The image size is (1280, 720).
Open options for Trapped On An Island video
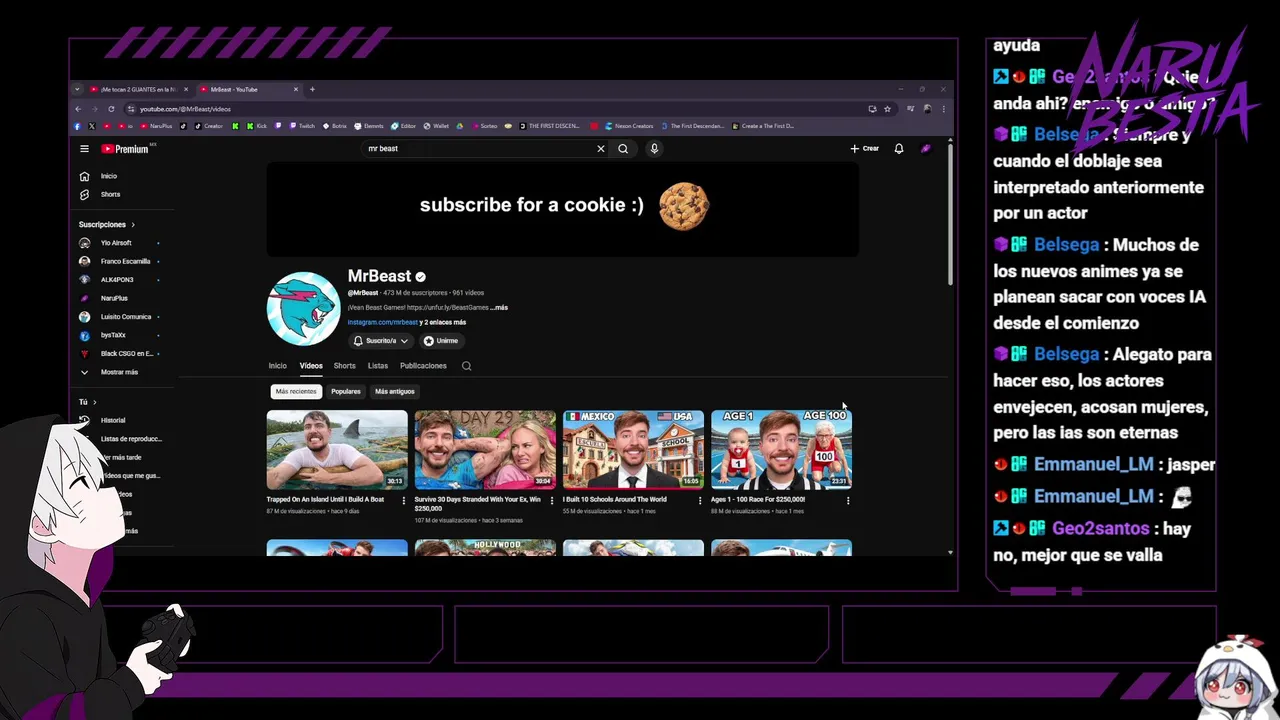pyautogui.click(x=404, y=500)
